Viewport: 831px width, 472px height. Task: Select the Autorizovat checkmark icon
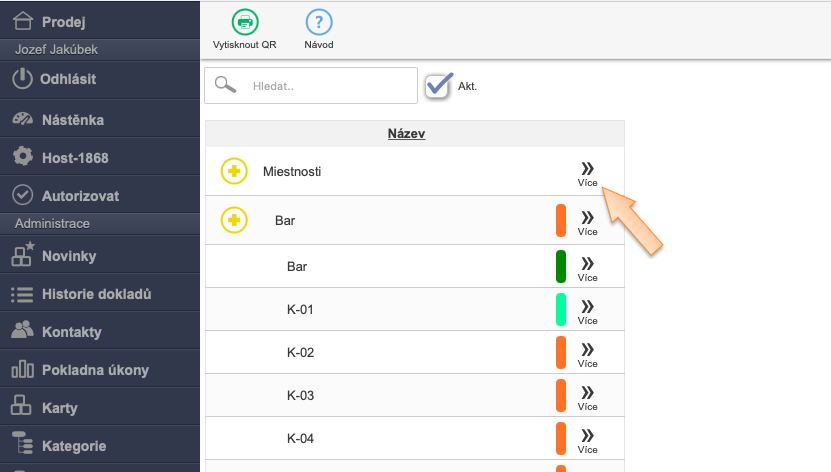23,195
